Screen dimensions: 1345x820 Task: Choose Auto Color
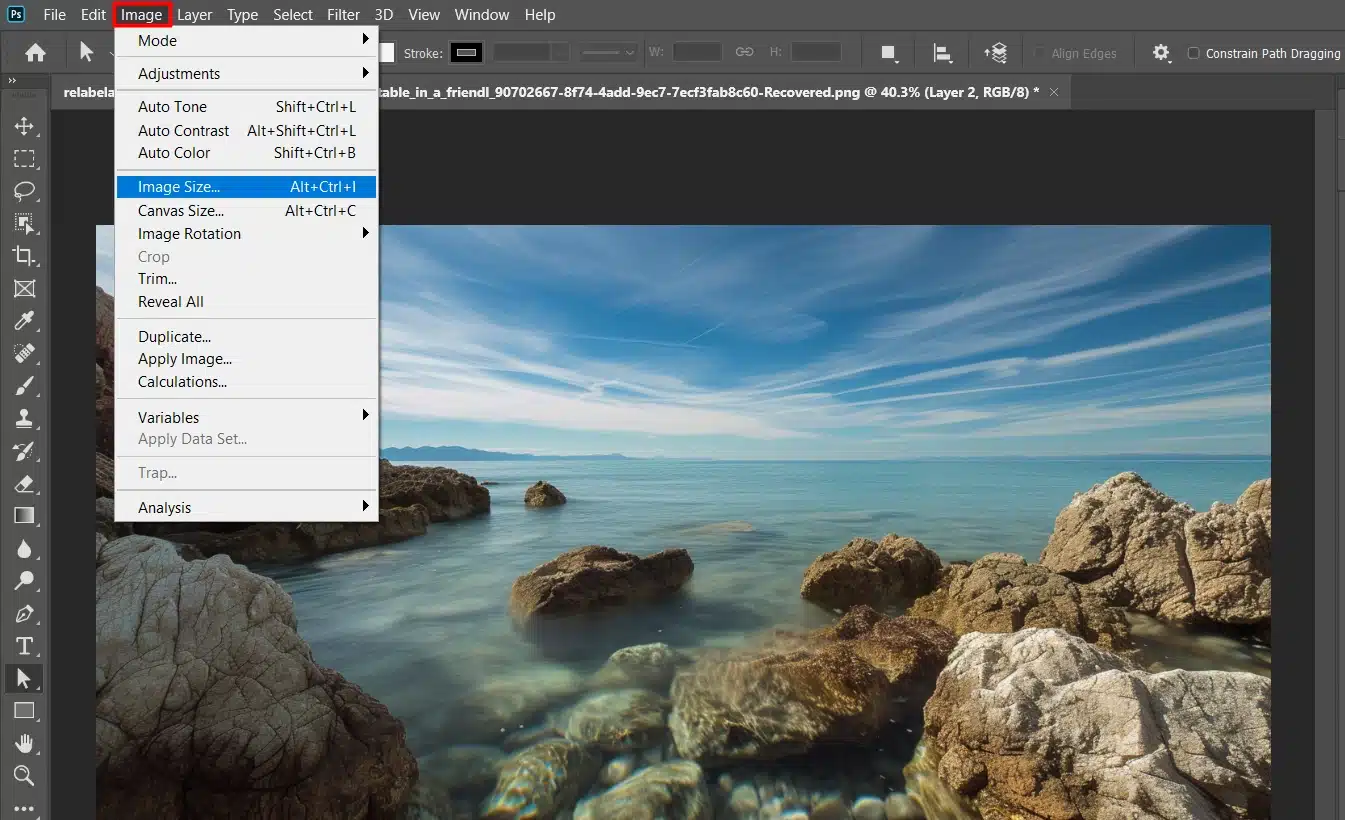tap(246, 152)
